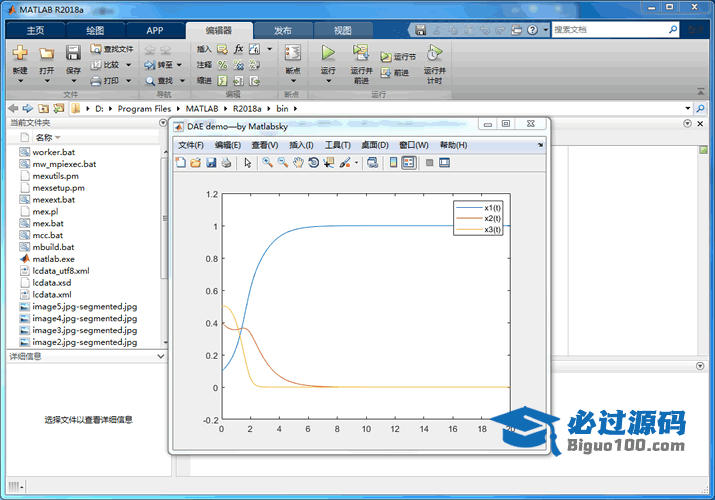Screen dimensions: 715x500
Task: Collapse the details panel chevron
Action: (161, 356)
